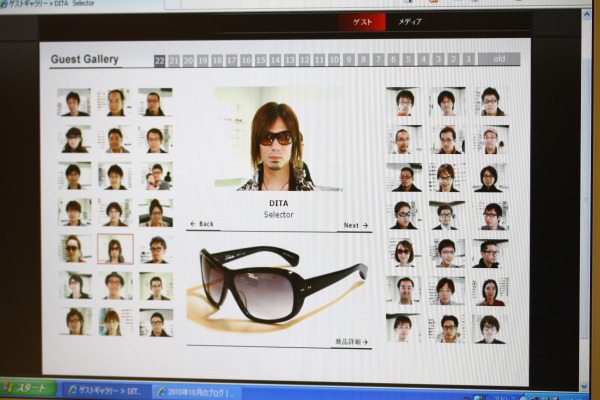600x400 pixels.
Task: Open gallery page 4
Action: (424, 59)
